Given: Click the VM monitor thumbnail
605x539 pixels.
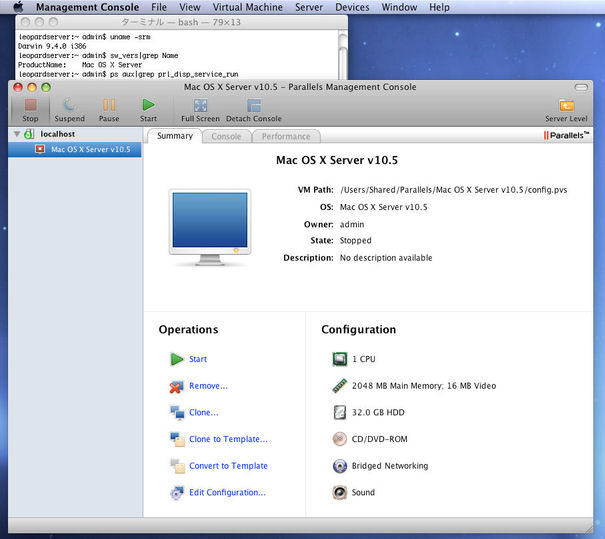Looking at the screenshot, I should (210, 227).
